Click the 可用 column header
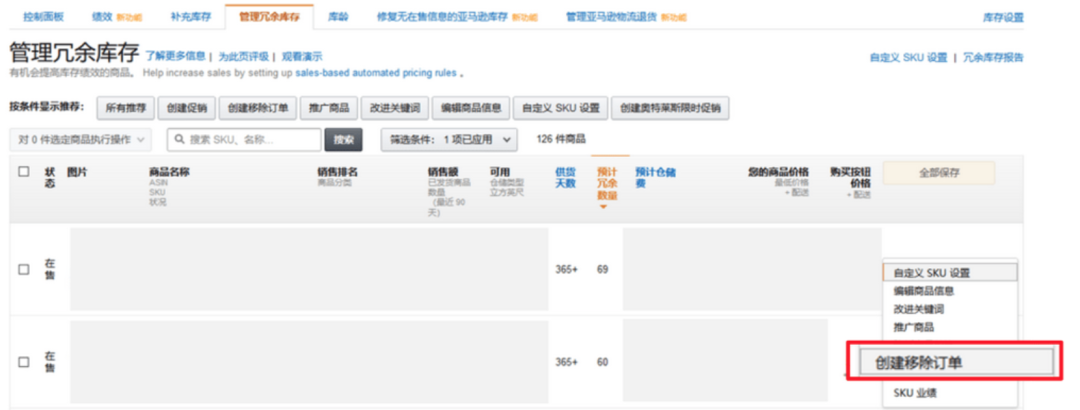 (499, 172)
